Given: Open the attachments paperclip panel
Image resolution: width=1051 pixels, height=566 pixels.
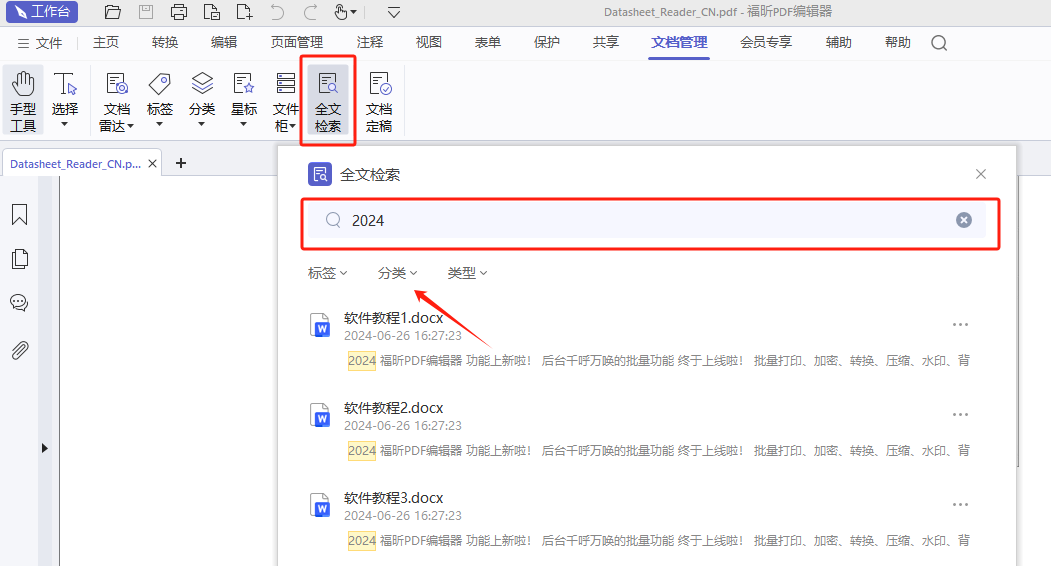Looking at the screenshot, I should (19, 350).
